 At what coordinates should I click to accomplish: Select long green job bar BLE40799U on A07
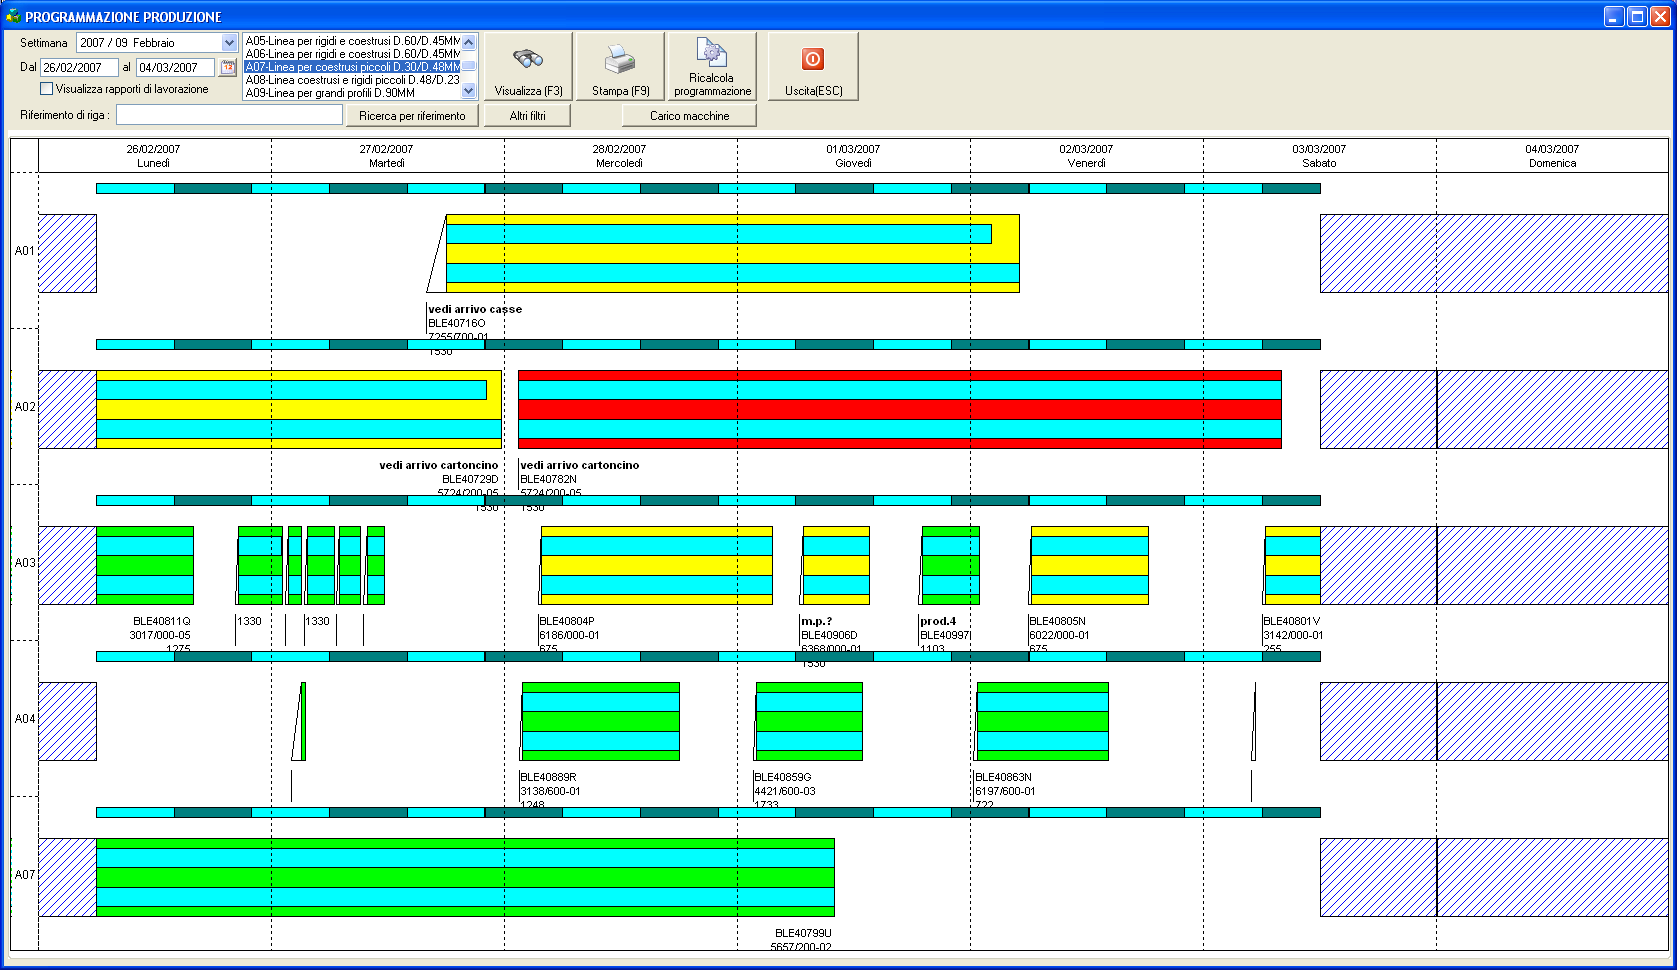[x=465, y=877]
